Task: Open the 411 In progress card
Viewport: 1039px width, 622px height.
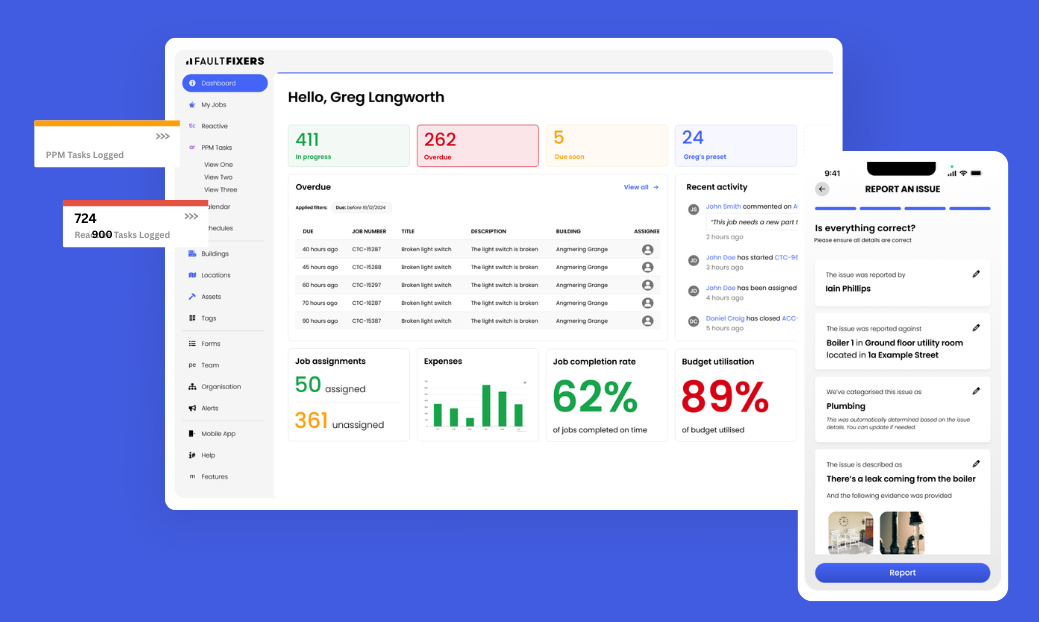Action: pos(349,146)
